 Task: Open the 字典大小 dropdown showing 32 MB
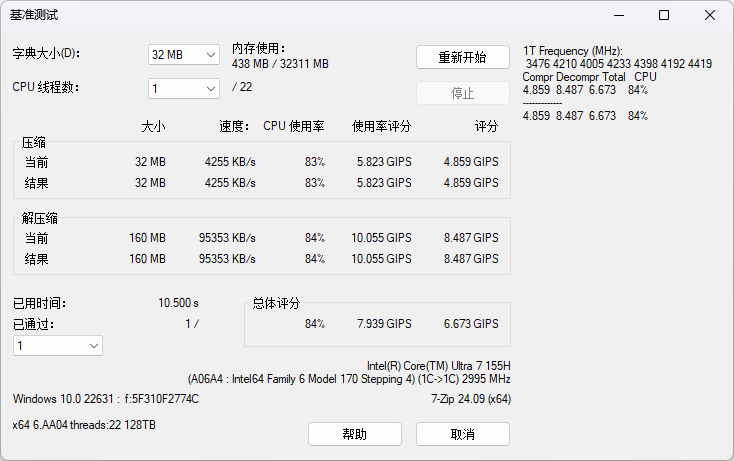coord(183,55)
